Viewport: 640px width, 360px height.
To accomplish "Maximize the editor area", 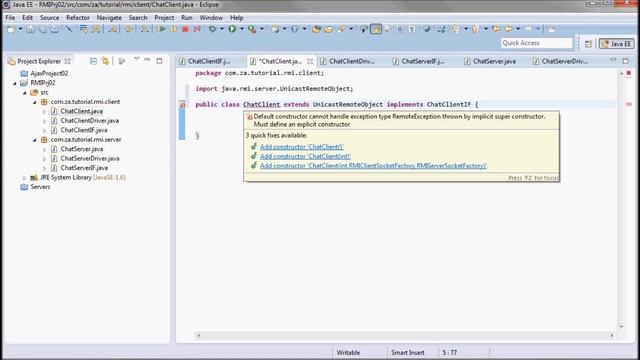I will tap(626, 61).
